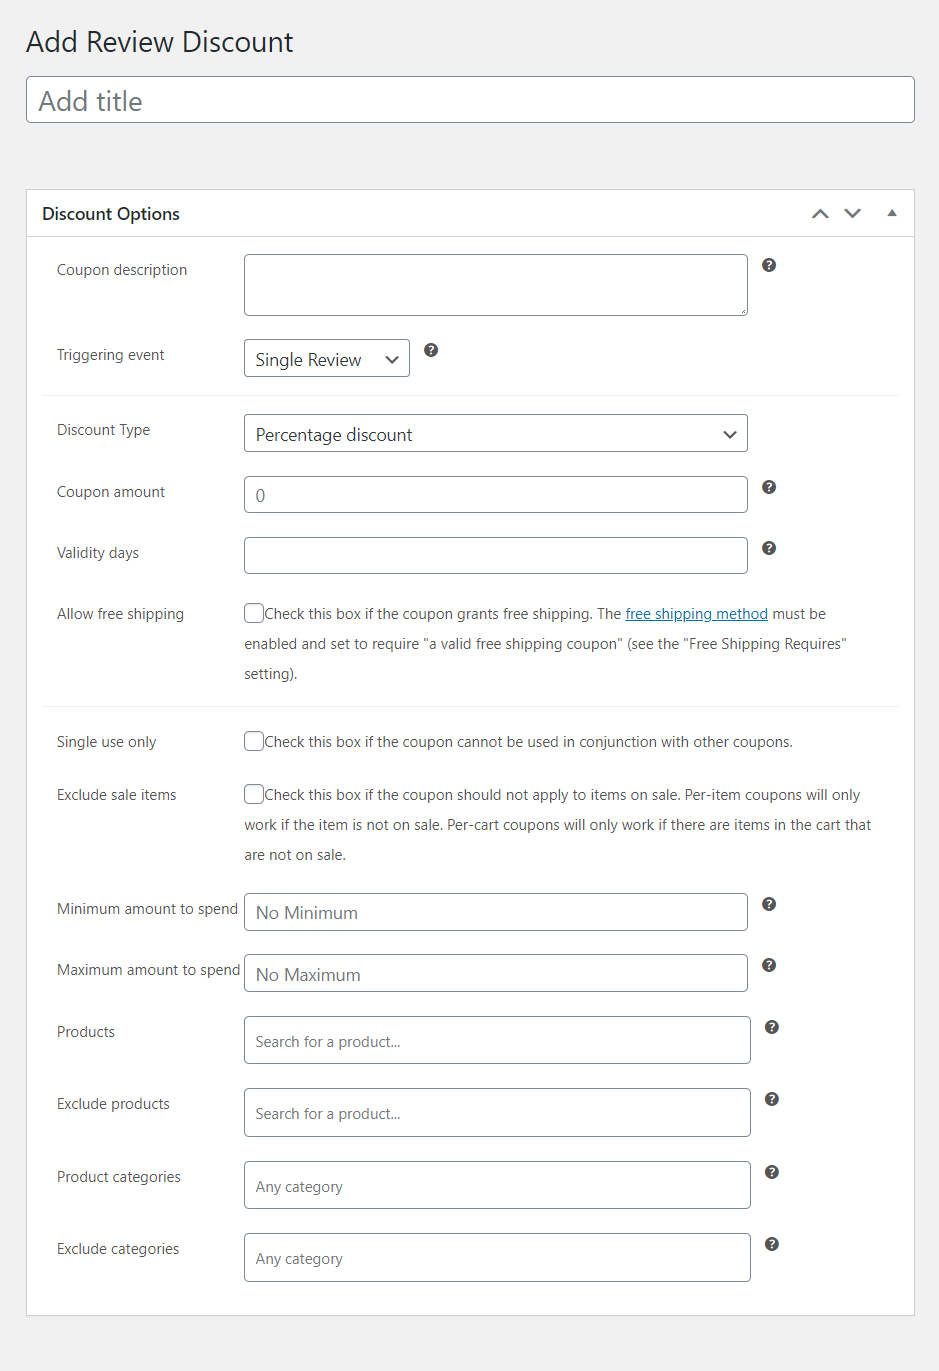
Task: Click help icon next to Product categories
Action: (x=772, y=1172)
